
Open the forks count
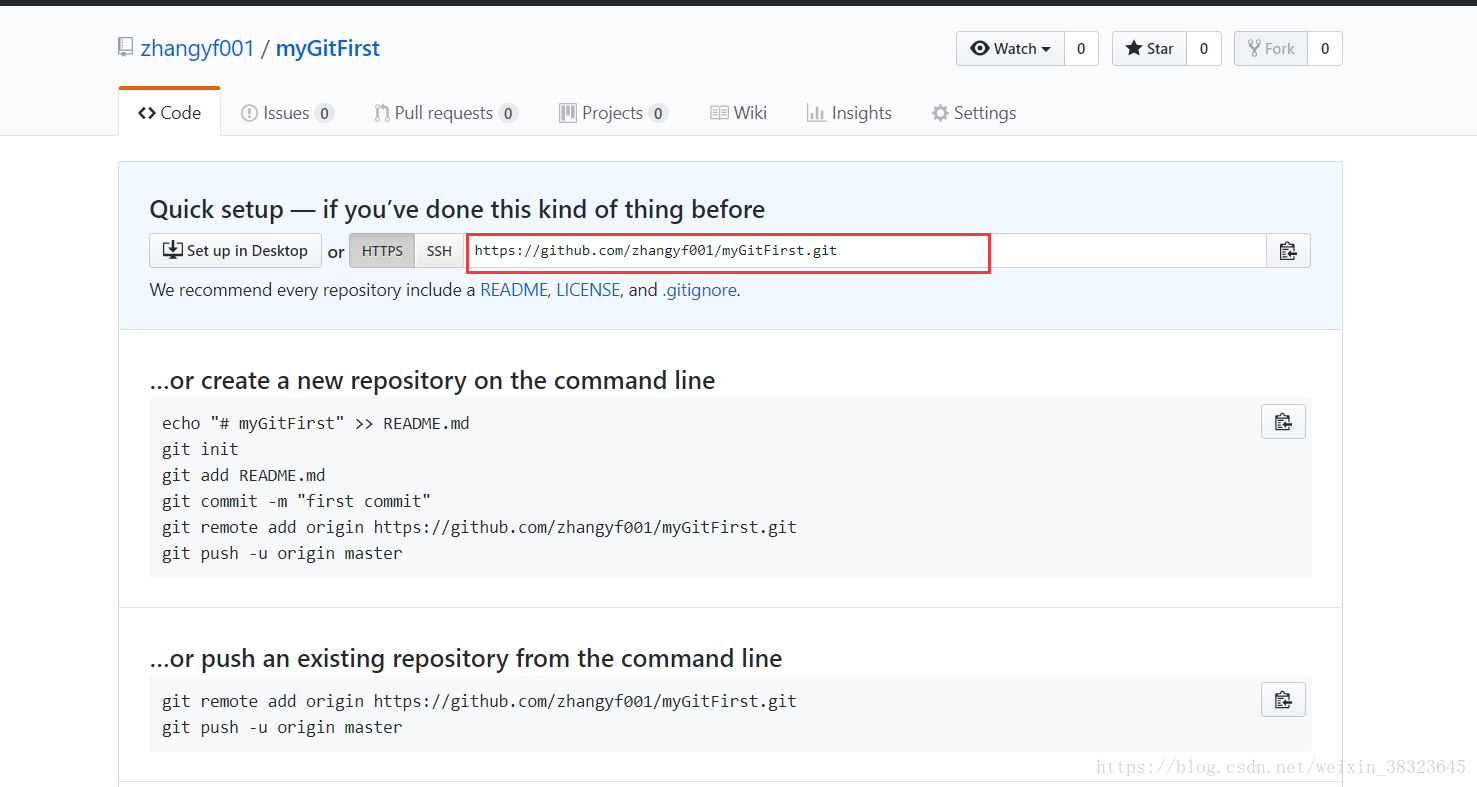click(x=1325, y=49)
